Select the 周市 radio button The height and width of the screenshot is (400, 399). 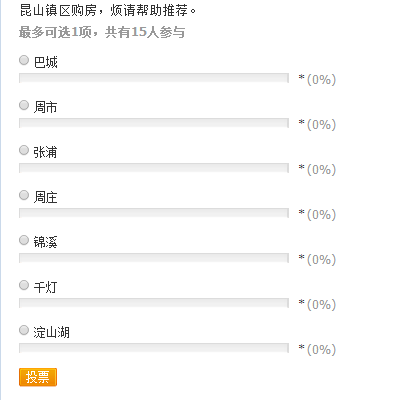[x=24, y=105]
